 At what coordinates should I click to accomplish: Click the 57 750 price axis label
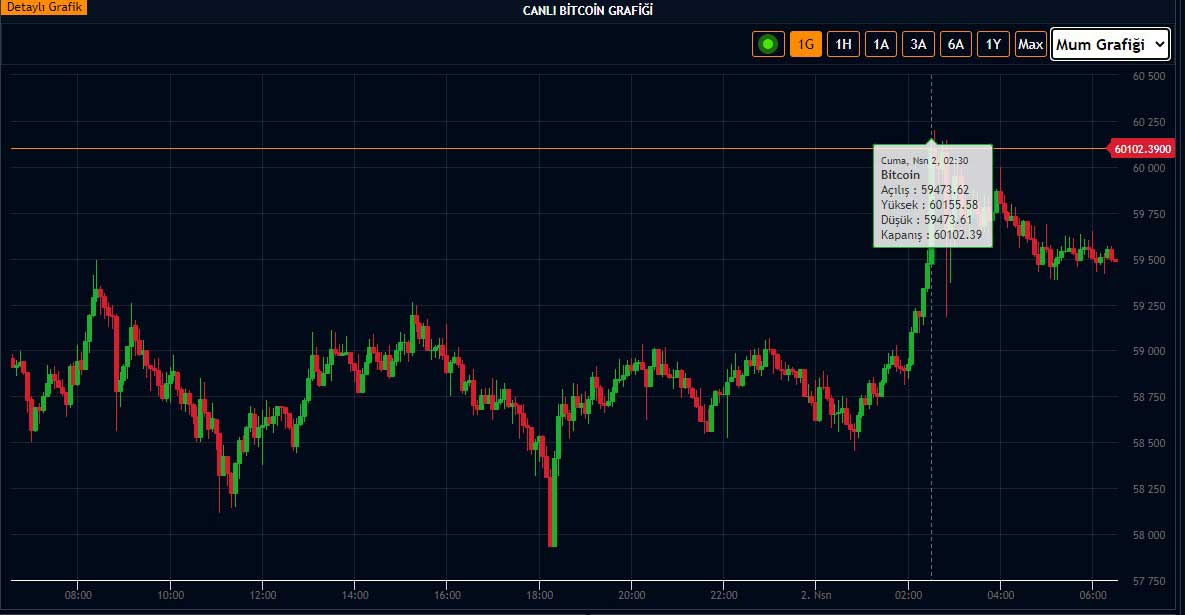(x=1149, y=581)
